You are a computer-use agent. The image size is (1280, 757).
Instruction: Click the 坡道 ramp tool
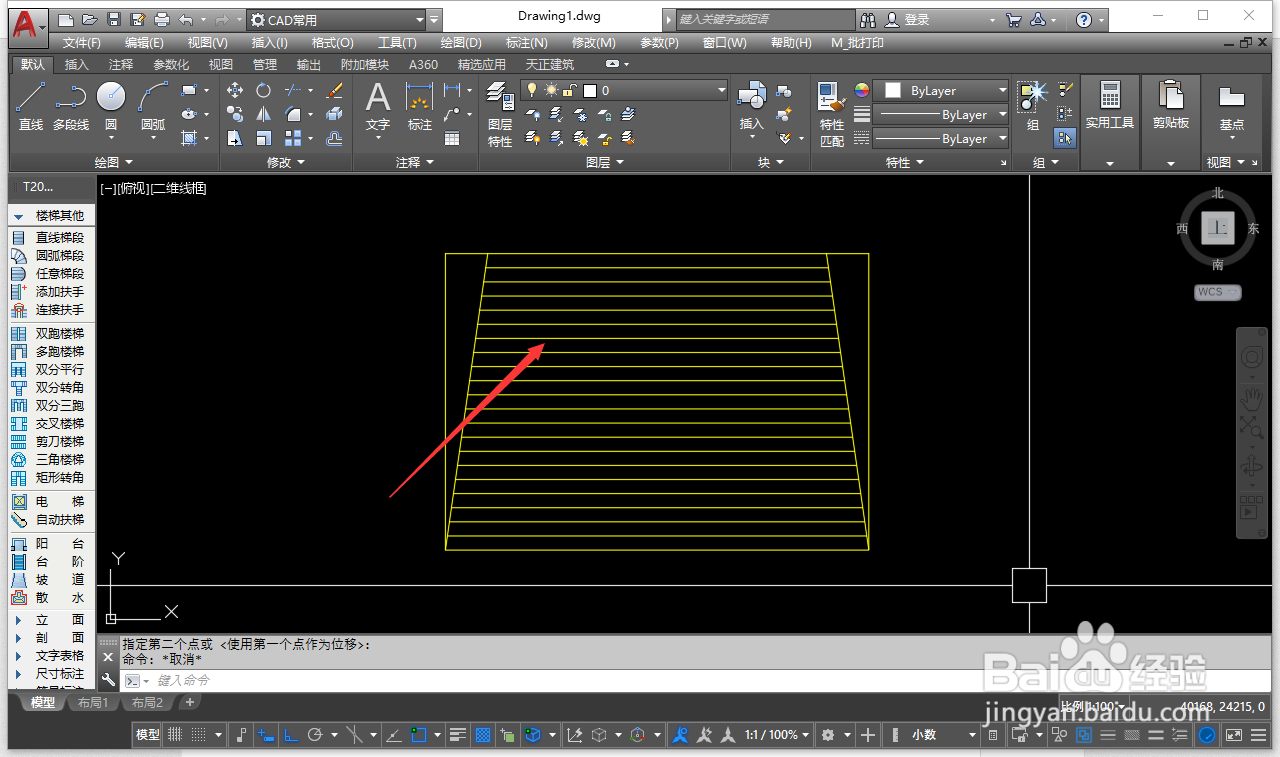click(47, 580)
